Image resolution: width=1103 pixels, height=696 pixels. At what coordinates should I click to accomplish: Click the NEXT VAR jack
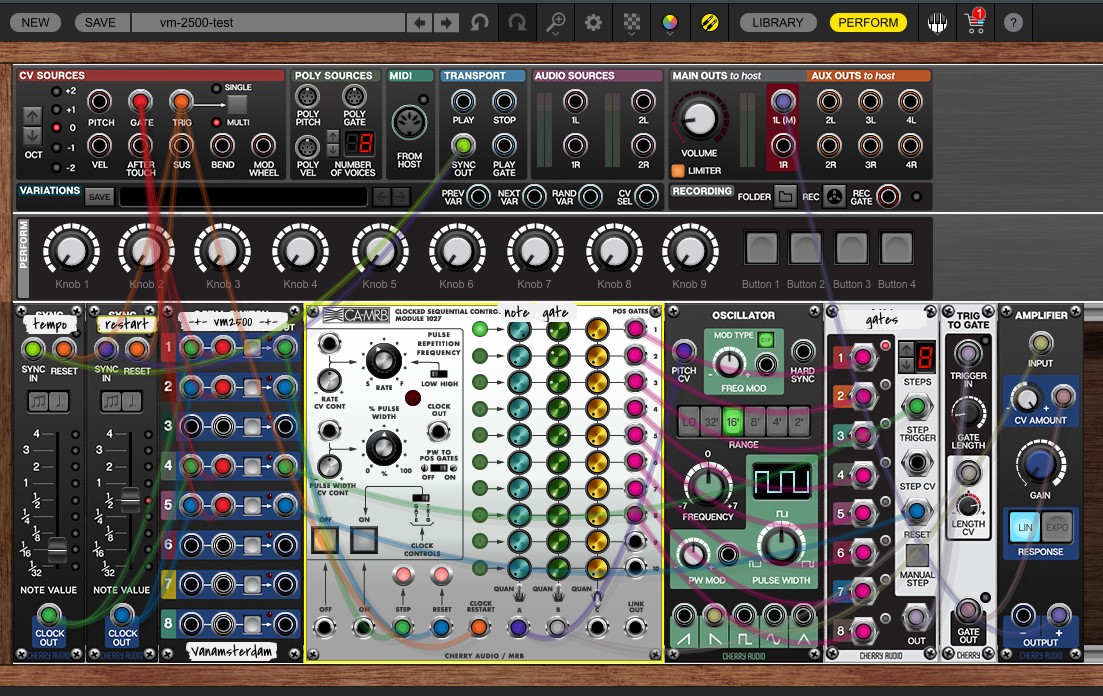click(534, 196)
